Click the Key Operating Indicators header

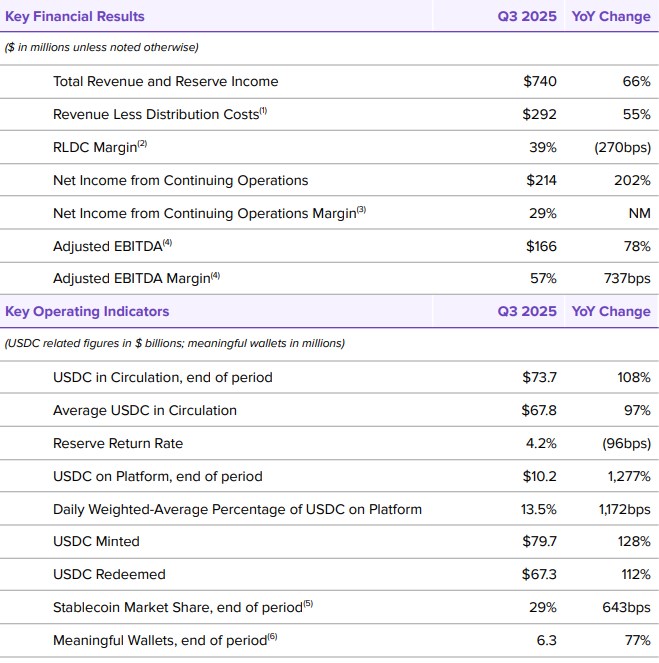pyautogui.click(x=87, y=311)
